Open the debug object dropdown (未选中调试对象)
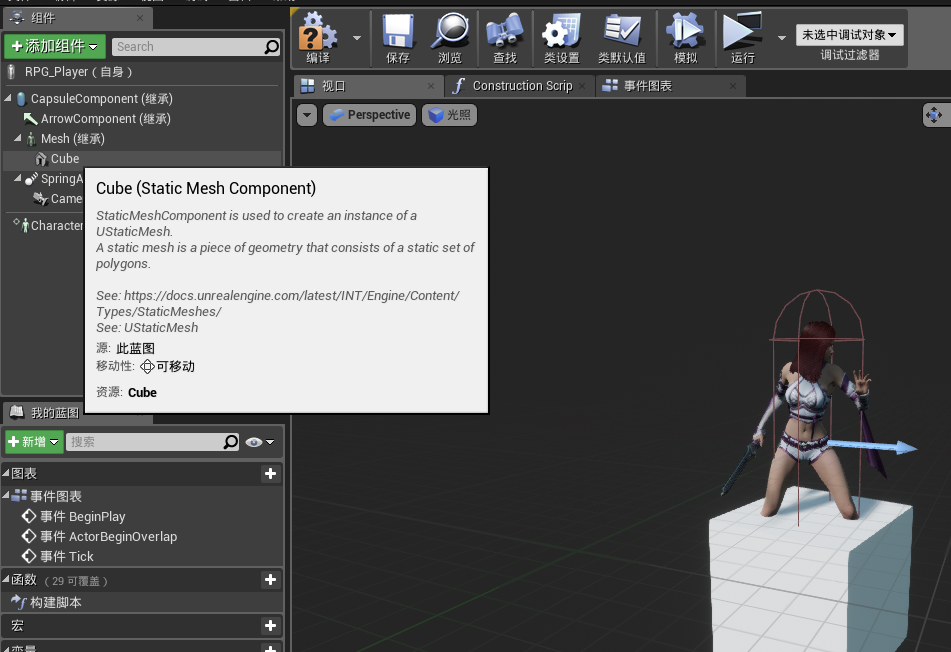This screenshot has width=951, height=652. (x=849, y=35)
